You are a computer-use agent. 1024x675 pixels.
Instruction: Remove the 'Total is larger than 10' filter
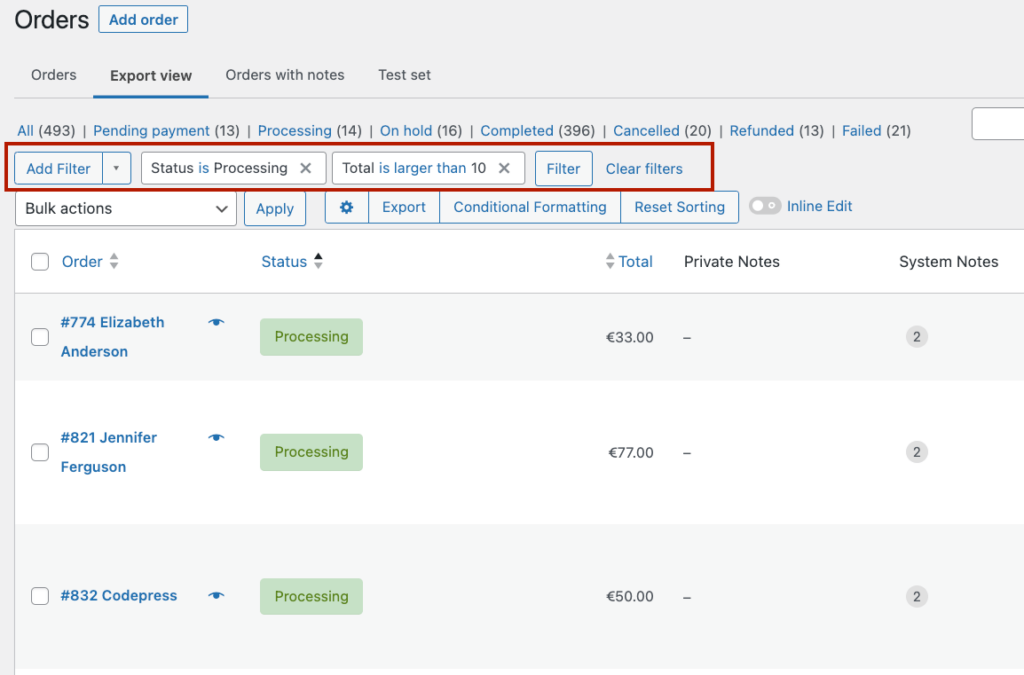click(x=505, y=168)
